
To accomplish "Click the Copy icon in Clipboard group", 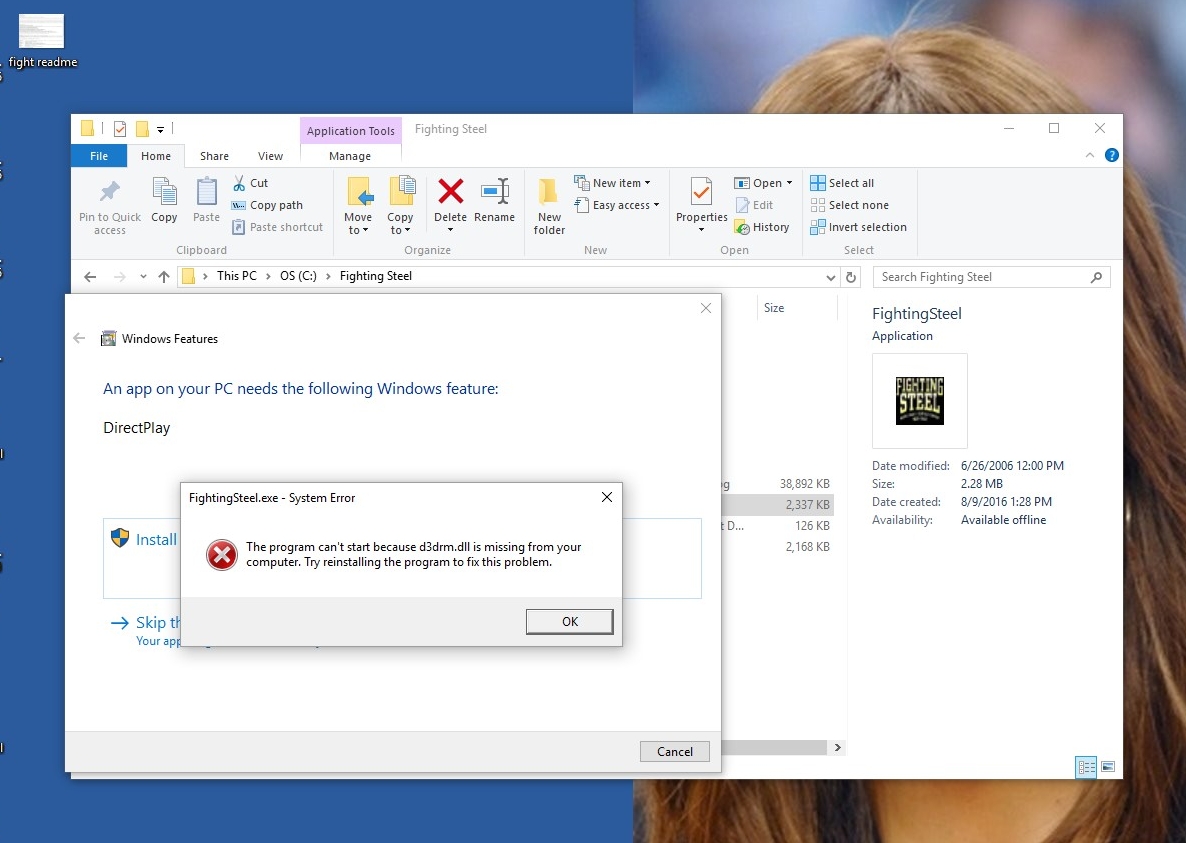I will tap(164, 192).
